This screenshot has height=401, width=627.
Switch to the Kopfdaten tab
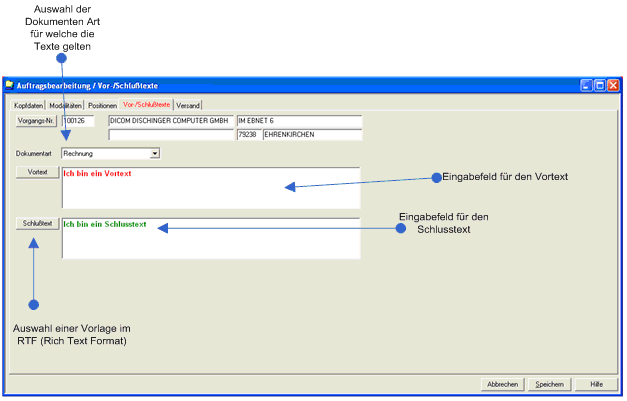point(28,106)
